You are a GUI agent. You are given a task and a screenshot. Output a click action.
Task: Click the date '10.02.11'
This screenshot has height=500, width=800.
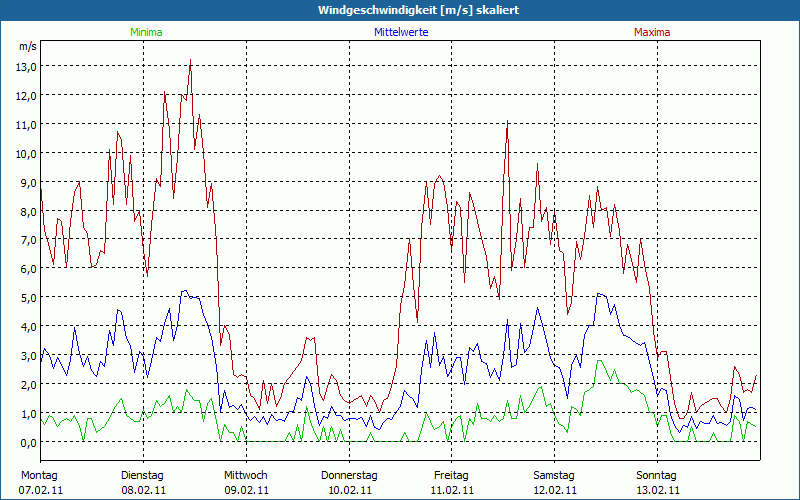pos(349,490)
